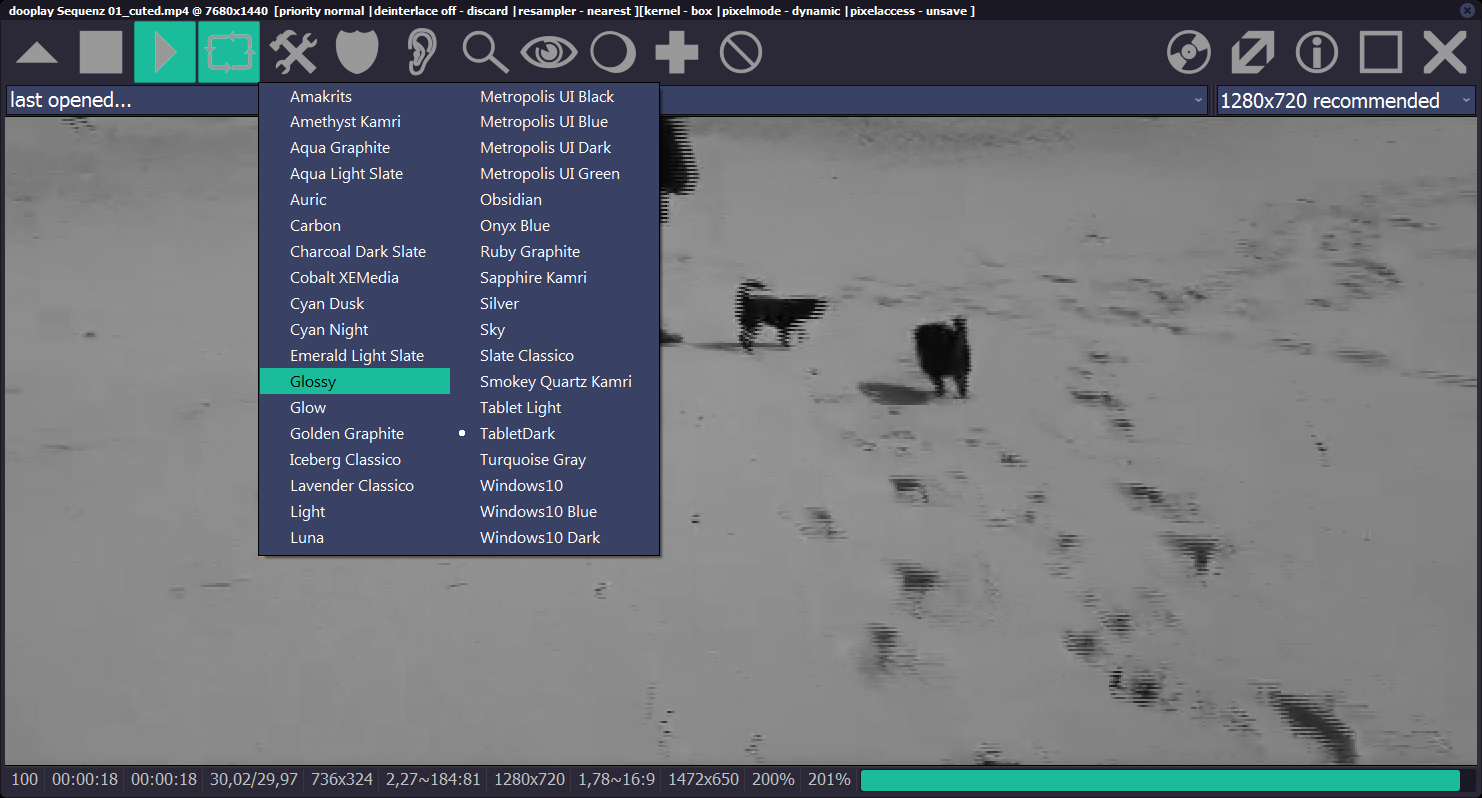Select Metropolis UI Blue theme
Screen dimensions: 1482x798
[543, 122]
